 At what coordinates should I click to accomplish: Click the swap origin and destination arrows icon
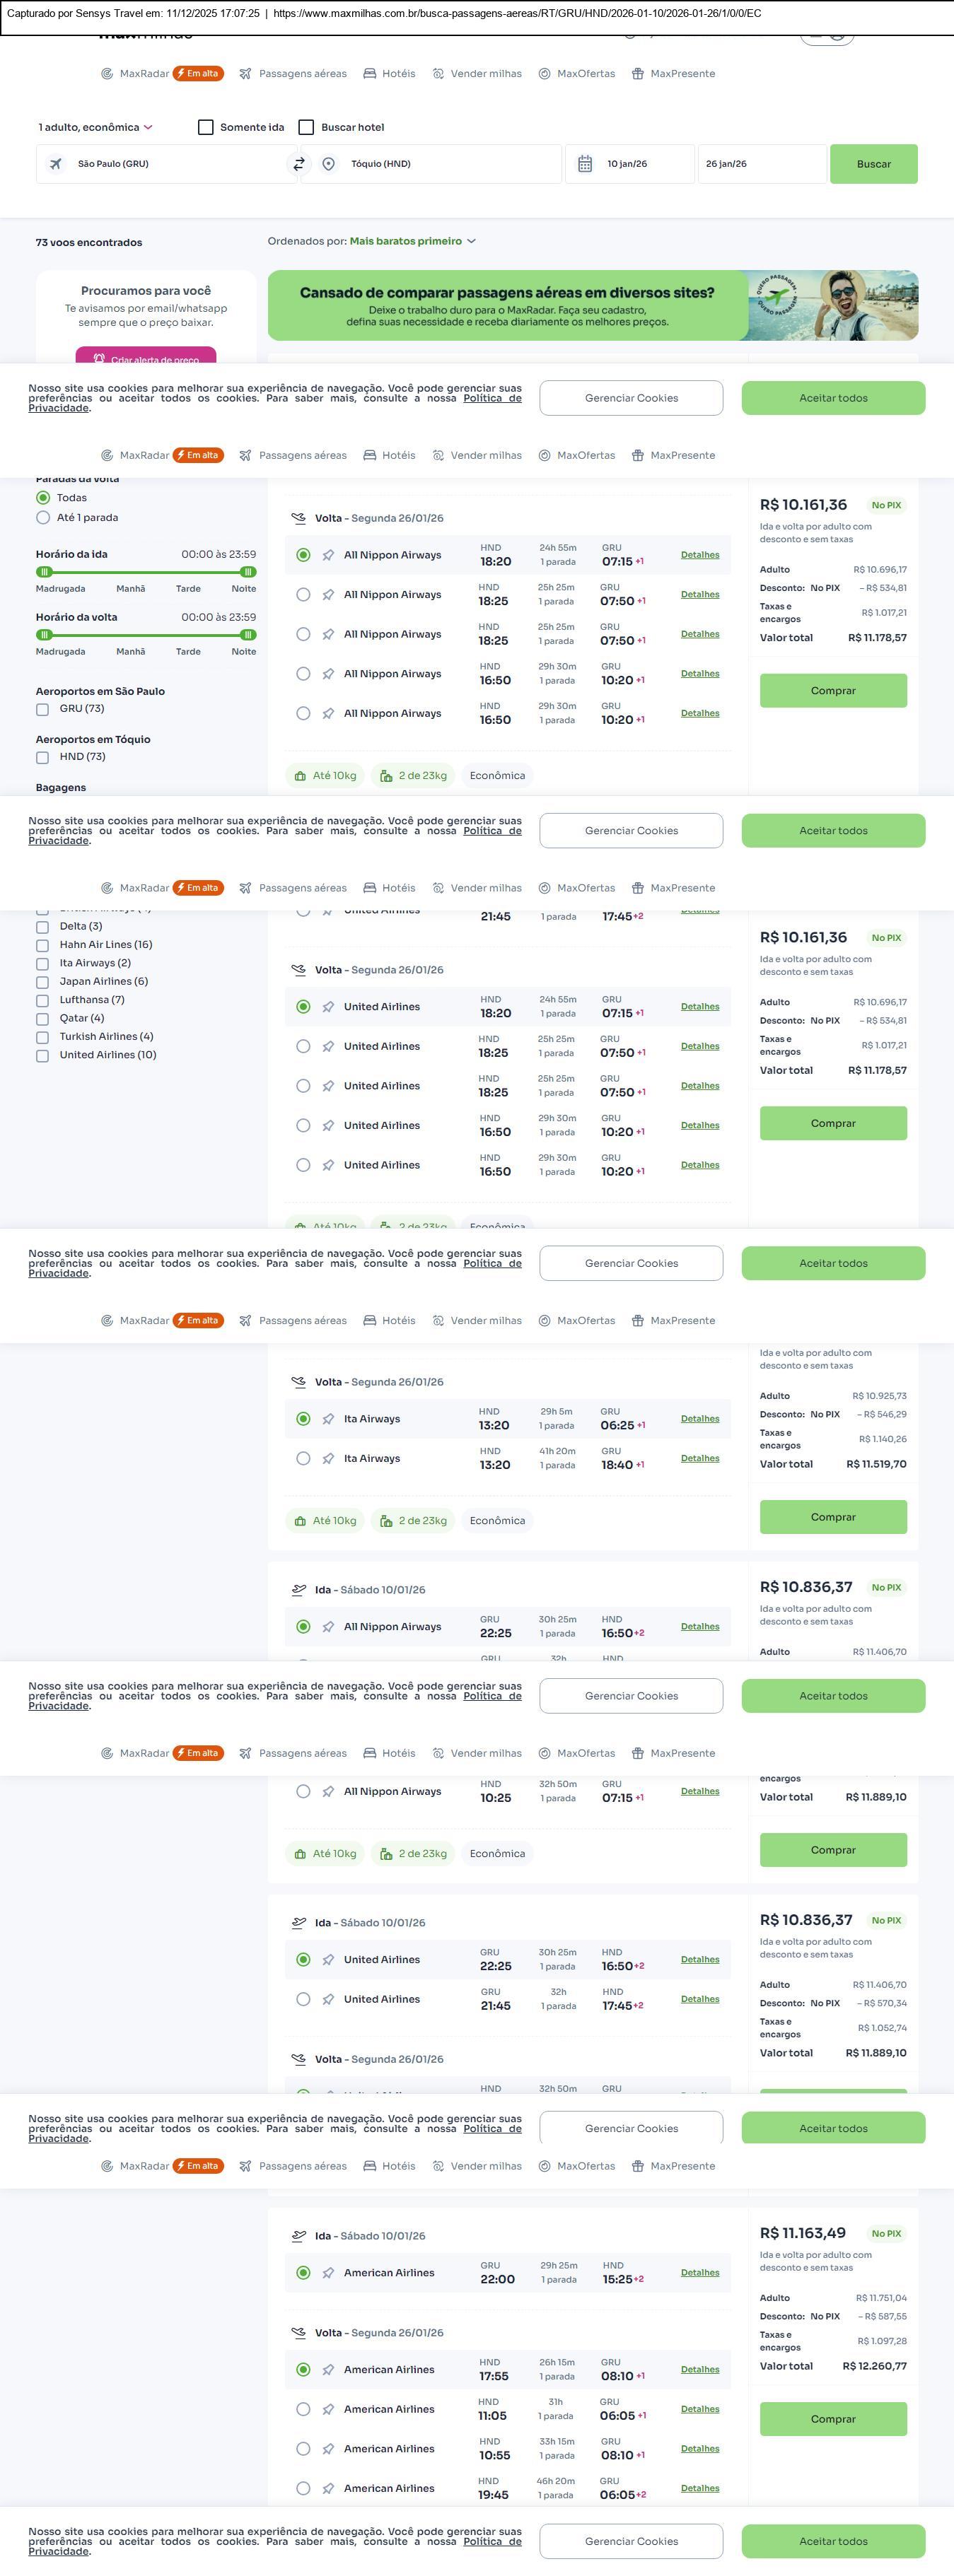[x=298, y=164]
